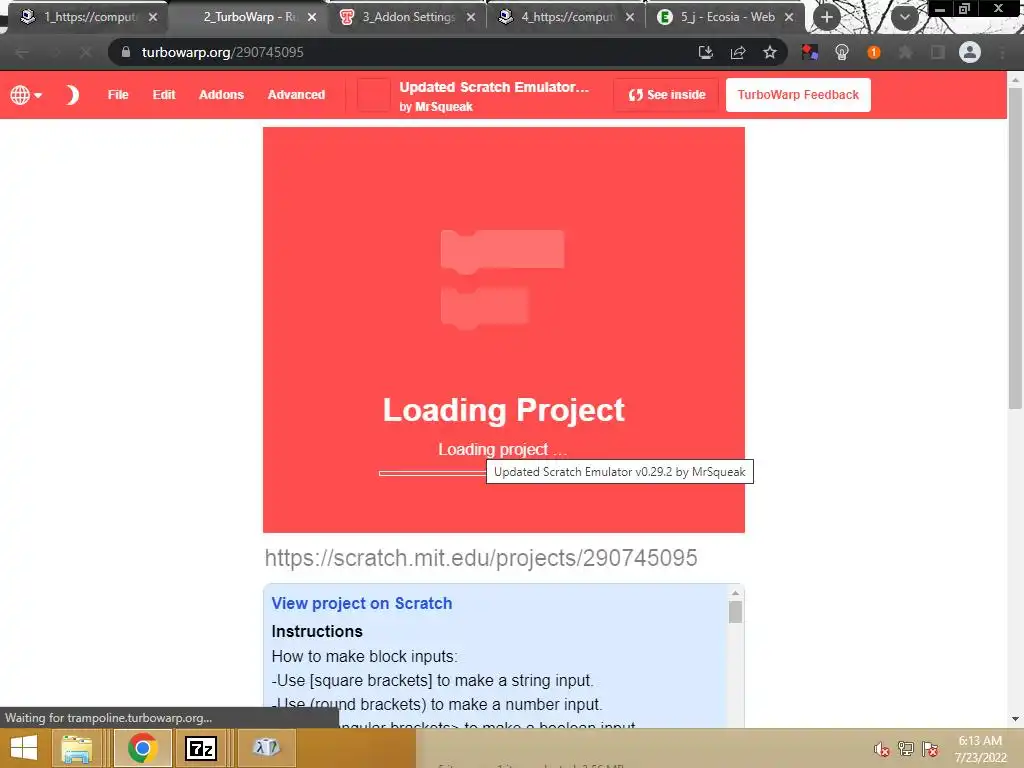Open View project on Scratch link
1024x768 pixels.
click(362, 603)
